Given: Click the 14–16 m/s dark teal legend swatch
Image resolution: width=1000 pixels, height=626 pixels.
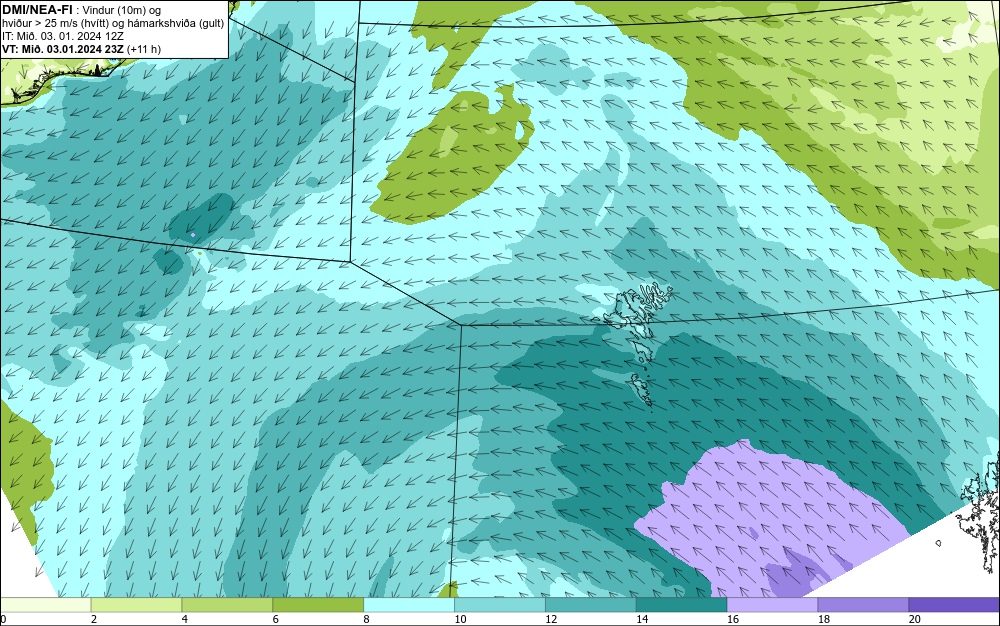Looking at the screenshot, I should pyautogui.click(x=682, y=605).
